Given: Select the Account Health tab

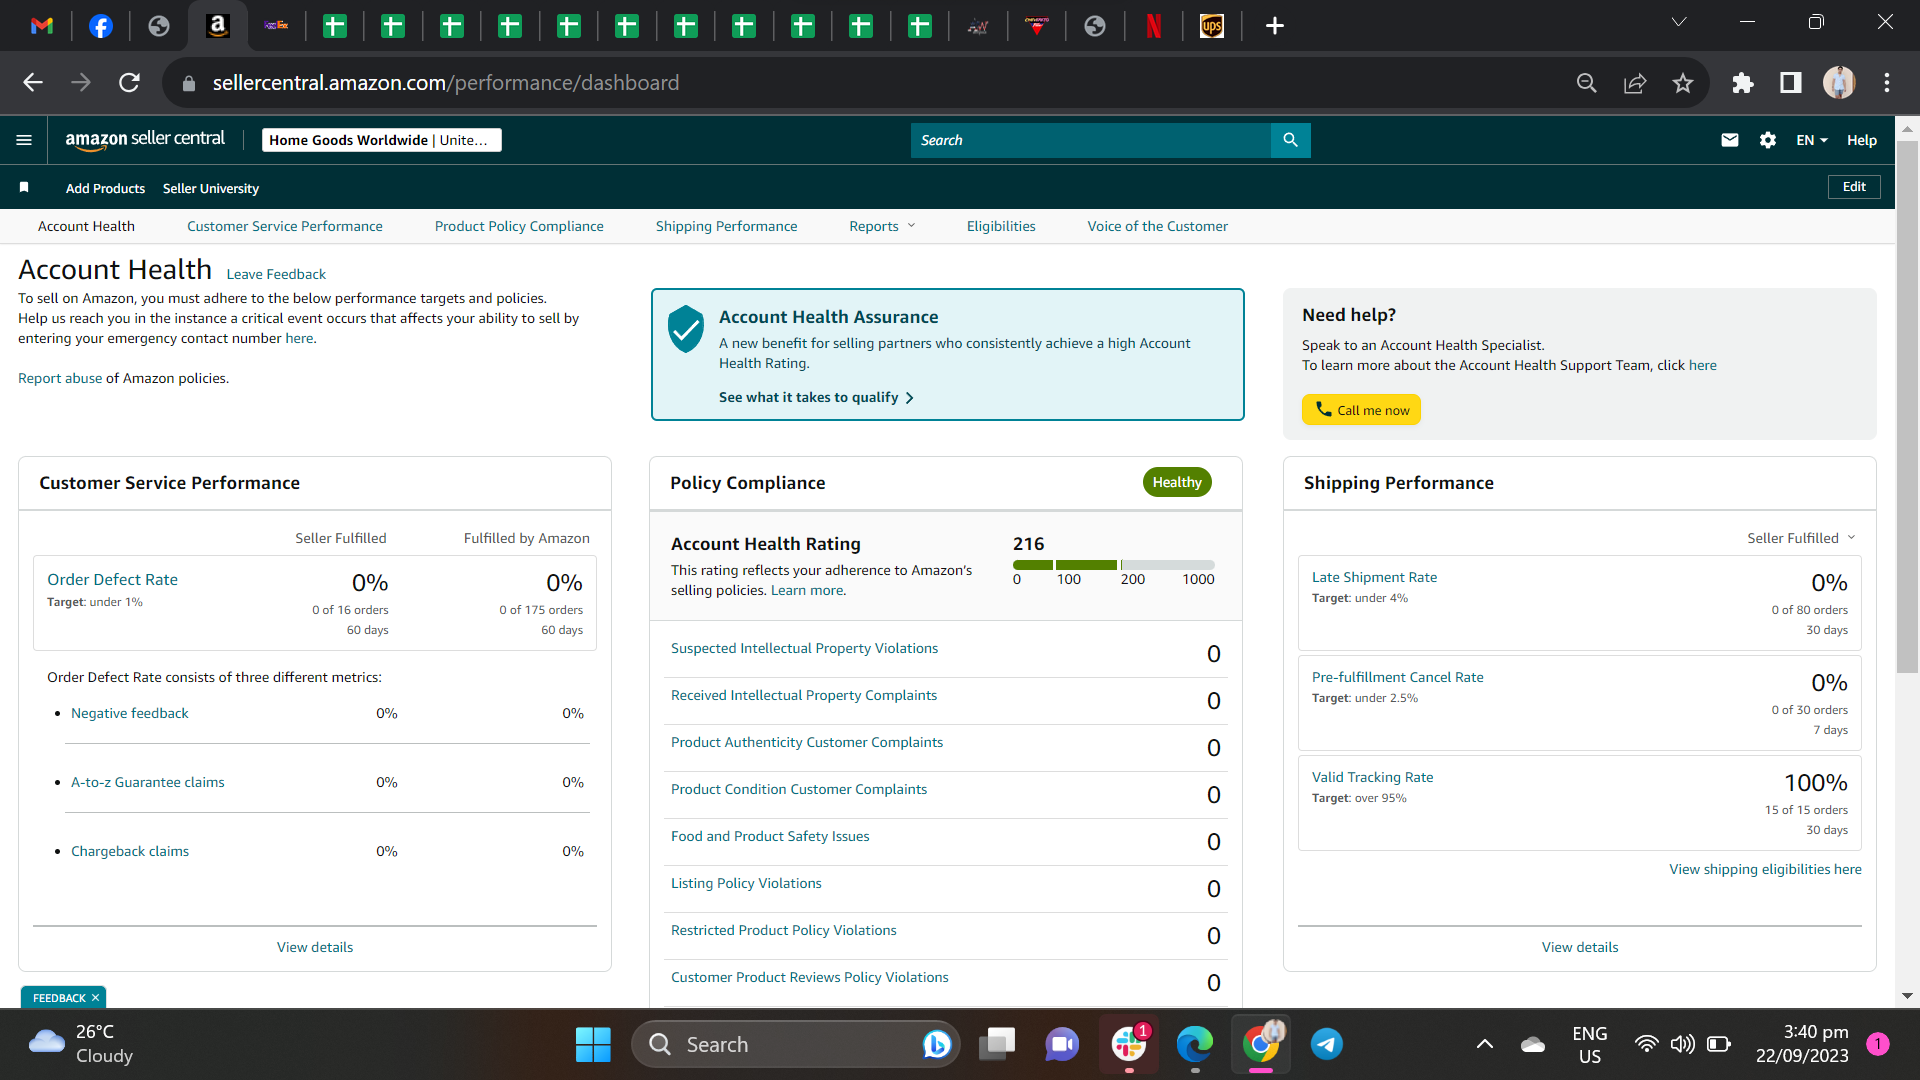Looking at the screenshot, I should click(x=86, y=226).
